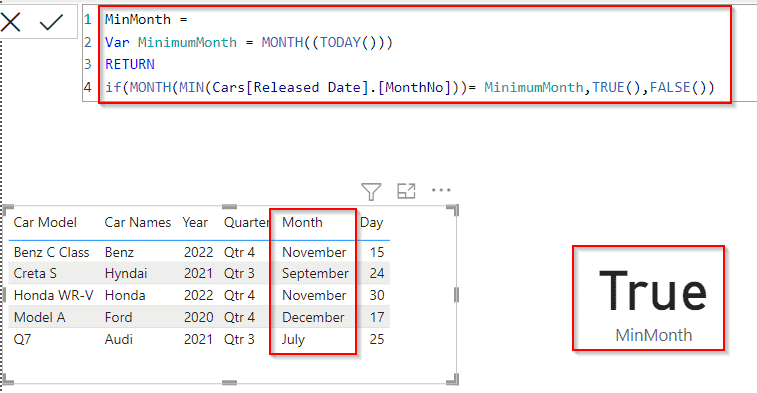The image size is (757, 393).
Task: Cancel the formula with the X icon
Action: tap(10, 22)
